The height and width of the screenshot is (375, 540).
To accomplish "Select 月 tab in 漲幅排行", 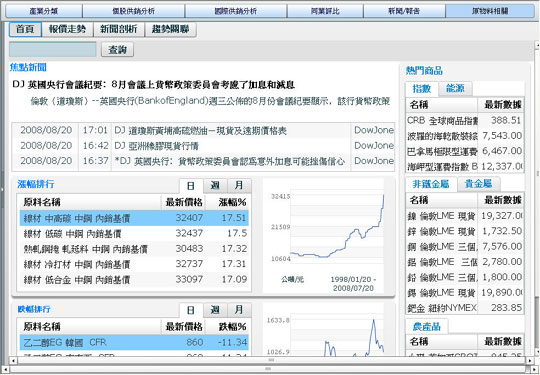I will (x=239, y=186).
